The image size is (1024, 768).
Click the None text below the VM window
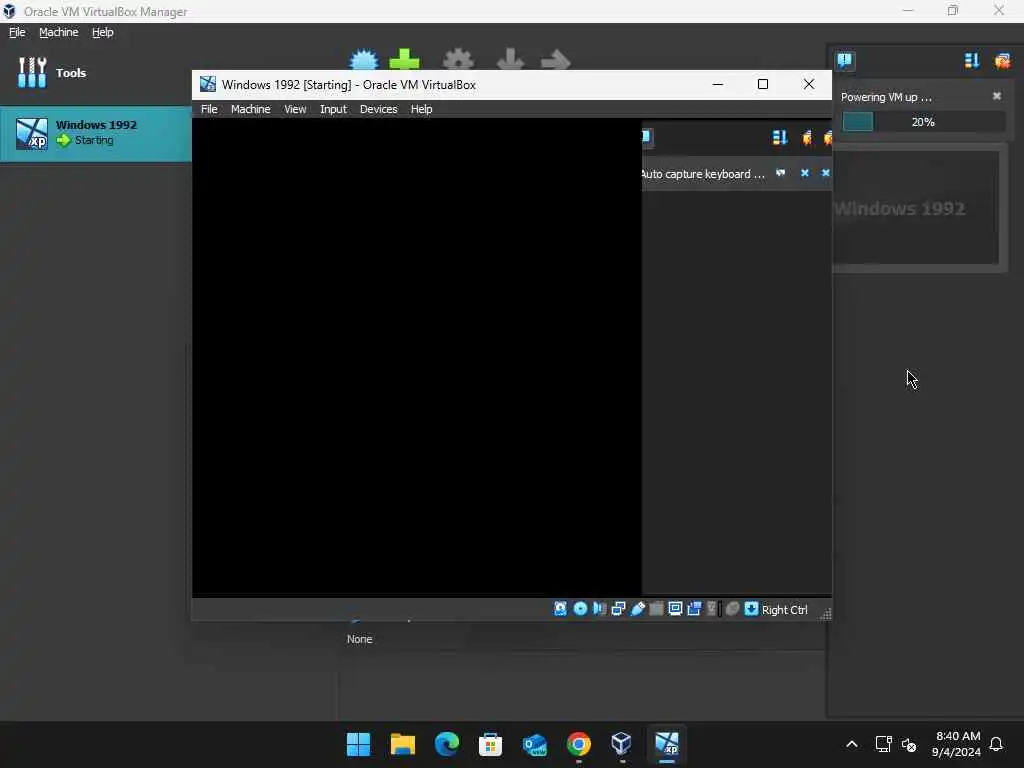pos(359,639)
